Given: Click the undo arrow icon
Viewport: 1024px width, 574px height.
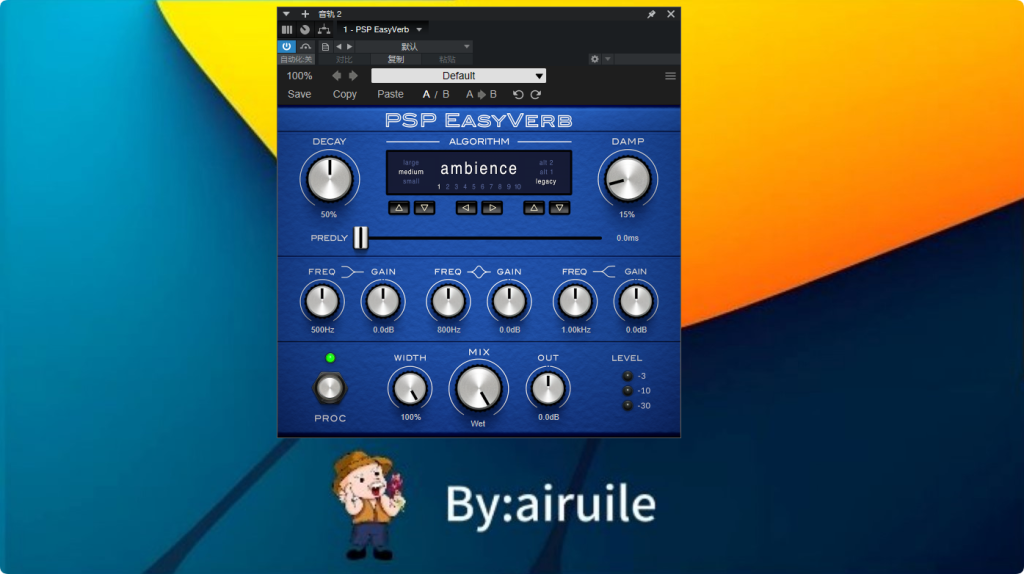Looking at the screenshot, I should [518, 95].
